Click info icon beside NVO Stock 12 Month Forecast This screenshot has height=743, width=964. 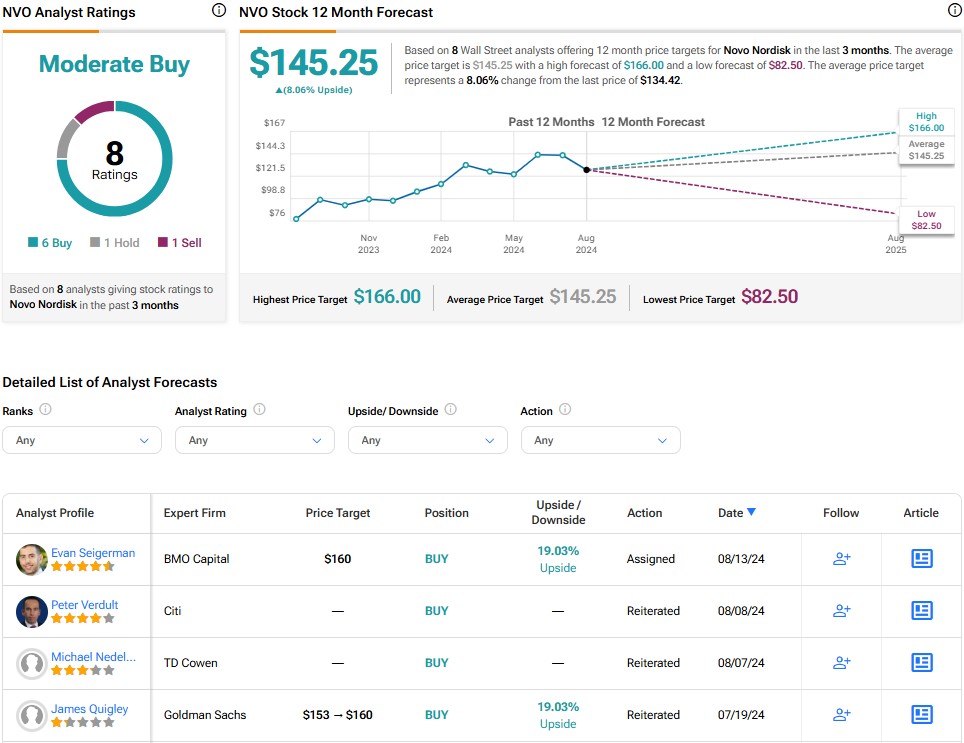954,11
